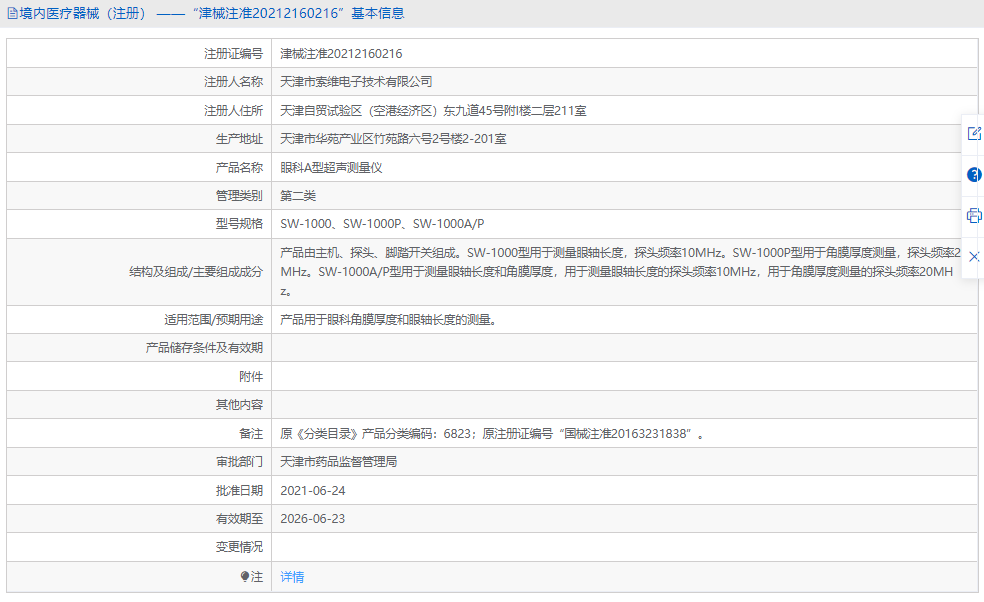Click the printer icon in the right sidebar
Screen dimensions: 984x602
coord(974,216)
